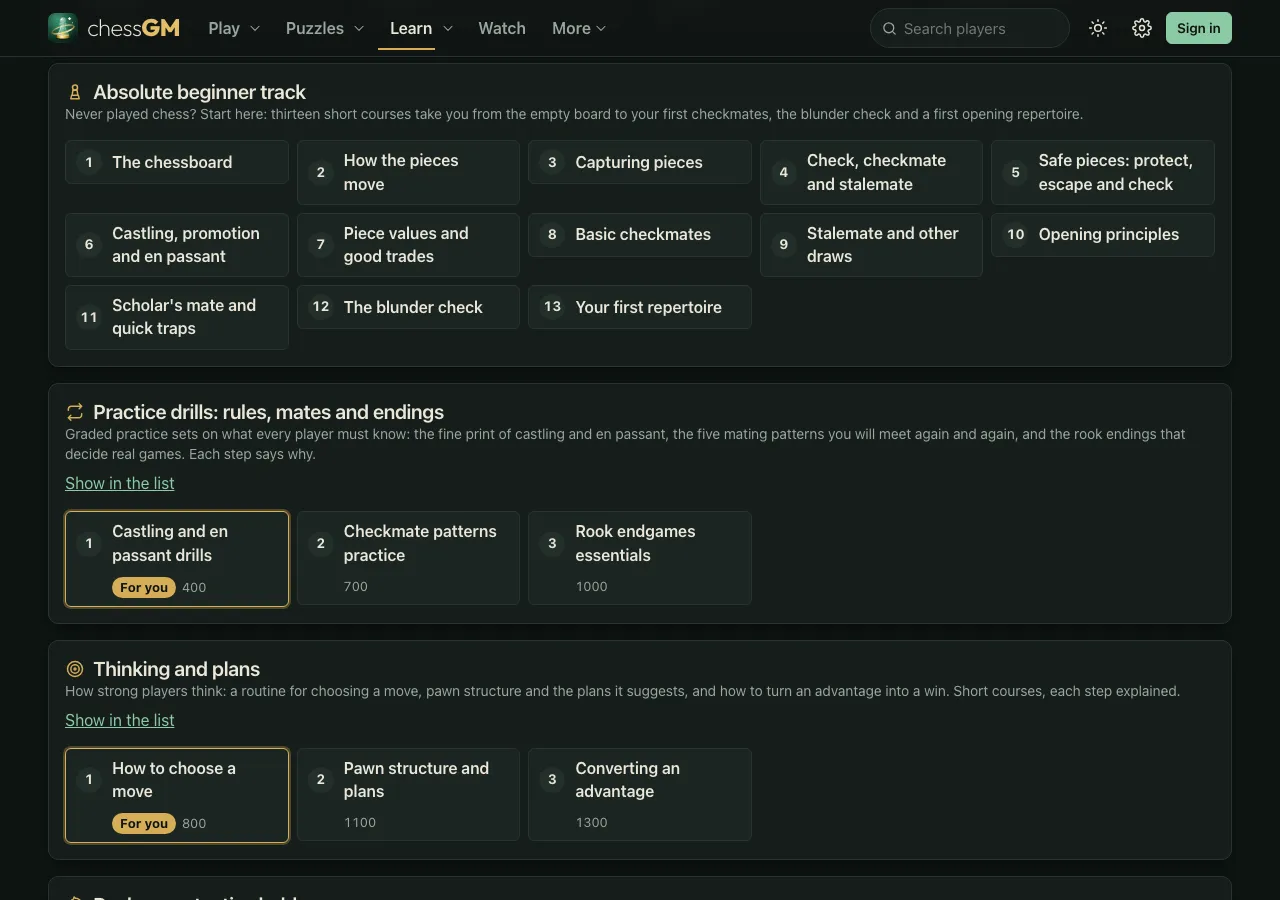The image size is (1280, 900).
Task: Start Checkmate patterns practice drill
Action: 408,558
